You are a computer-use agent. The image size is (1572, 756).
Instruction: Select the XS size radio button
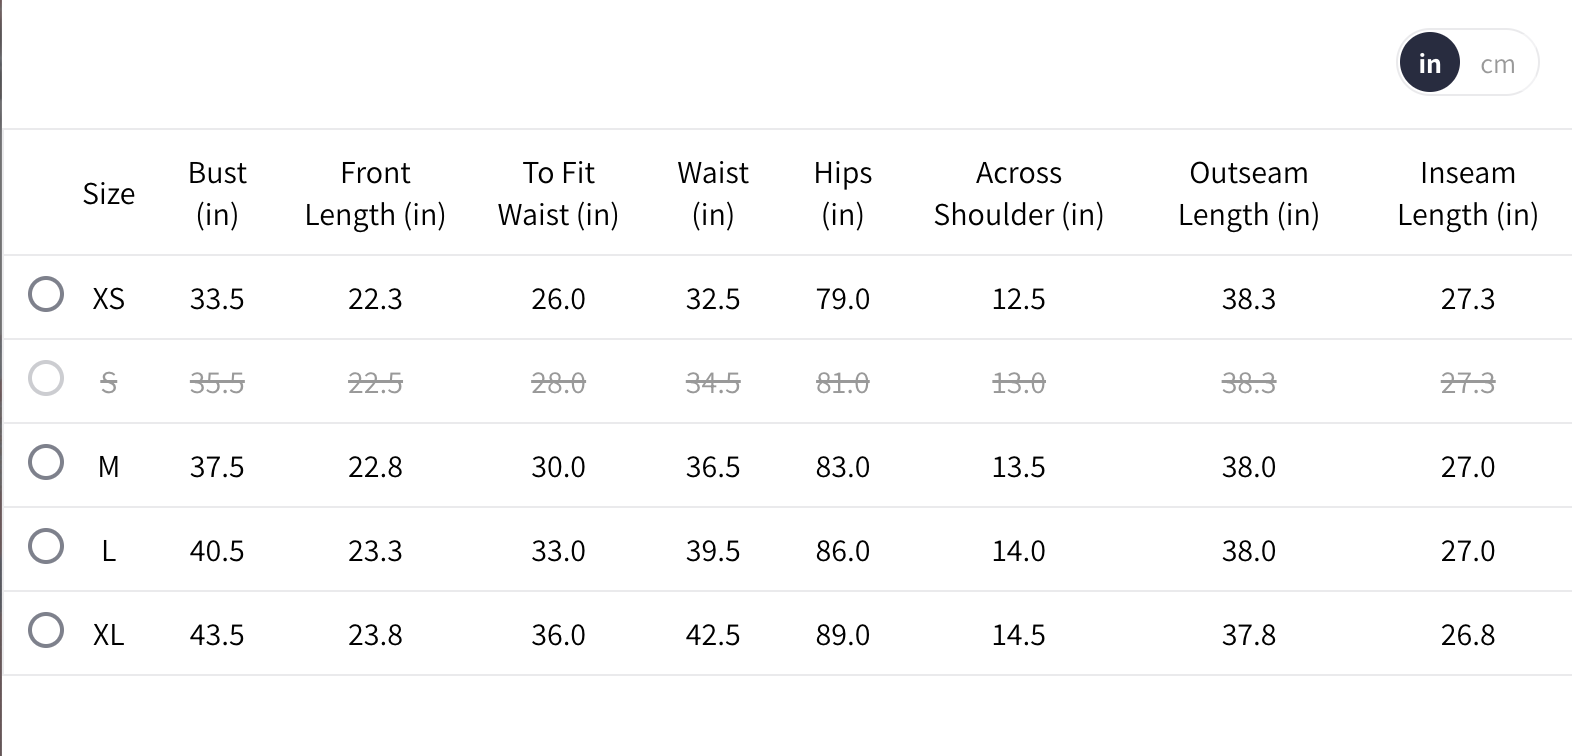46,295
